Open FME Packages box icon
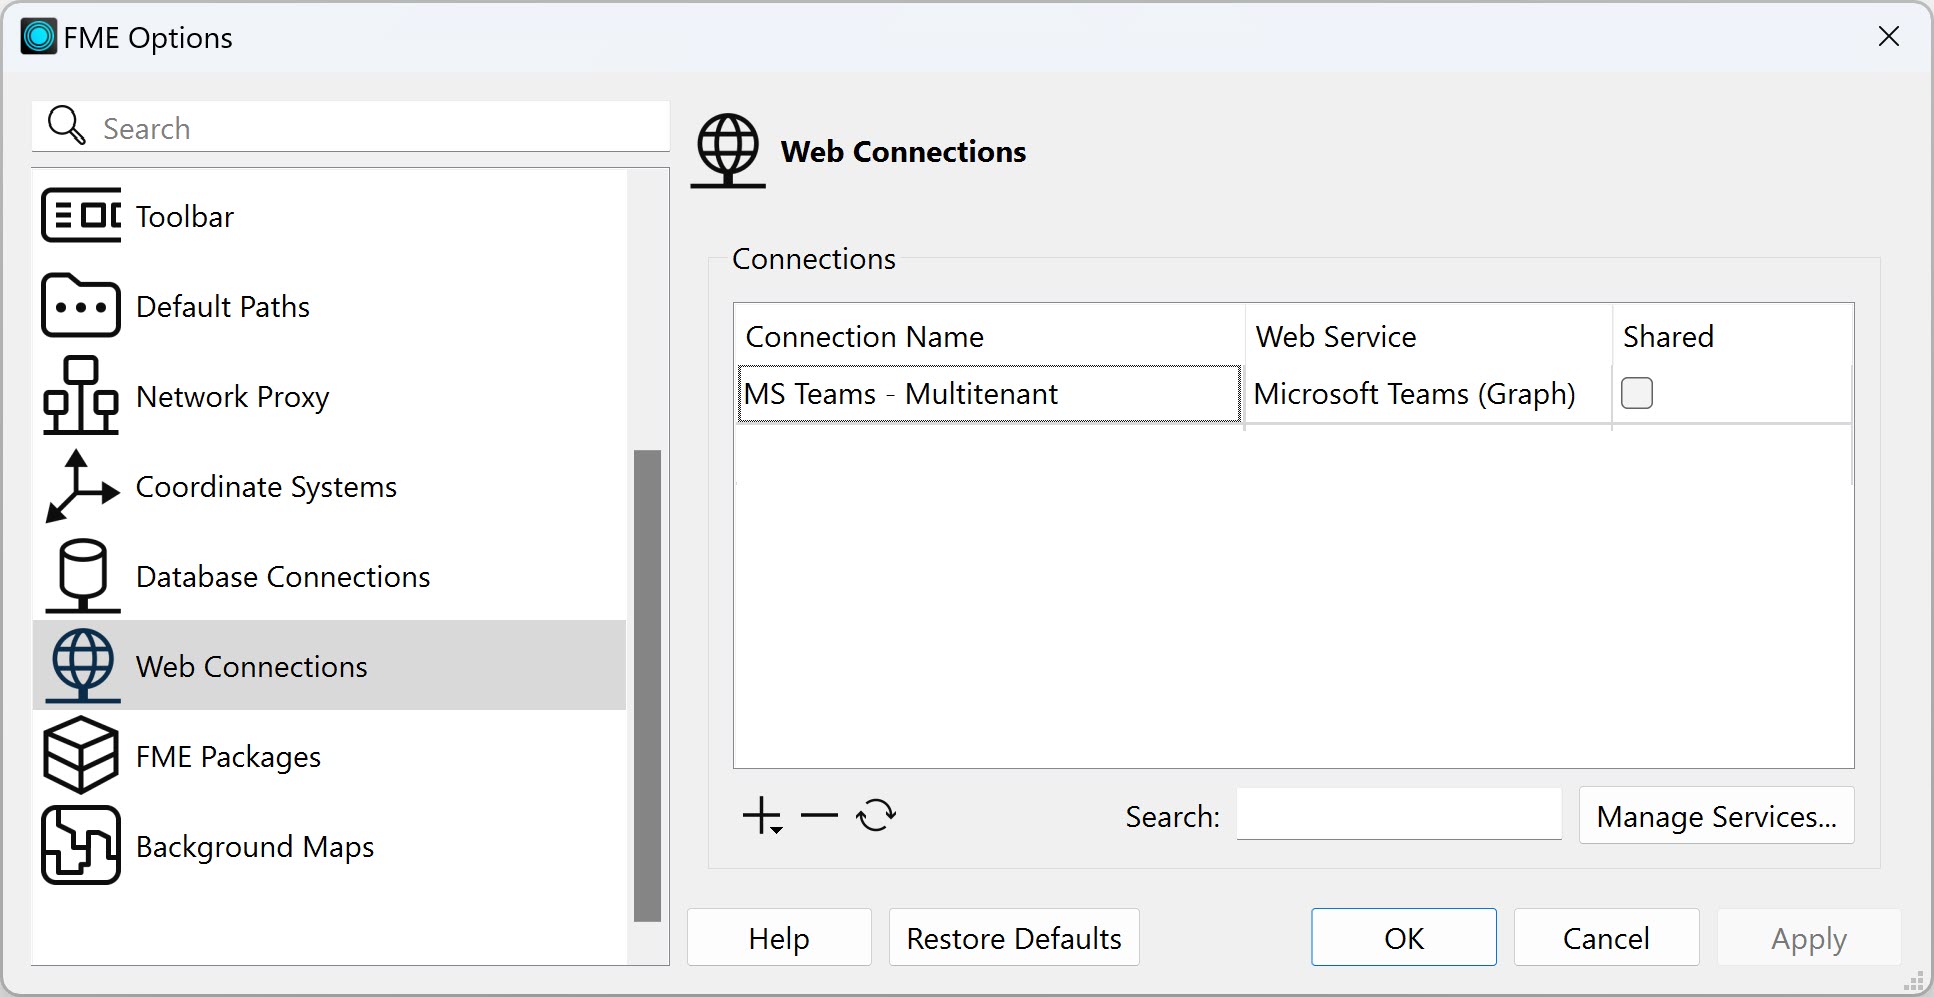1934x997 pixels. (x=81, y=756)
